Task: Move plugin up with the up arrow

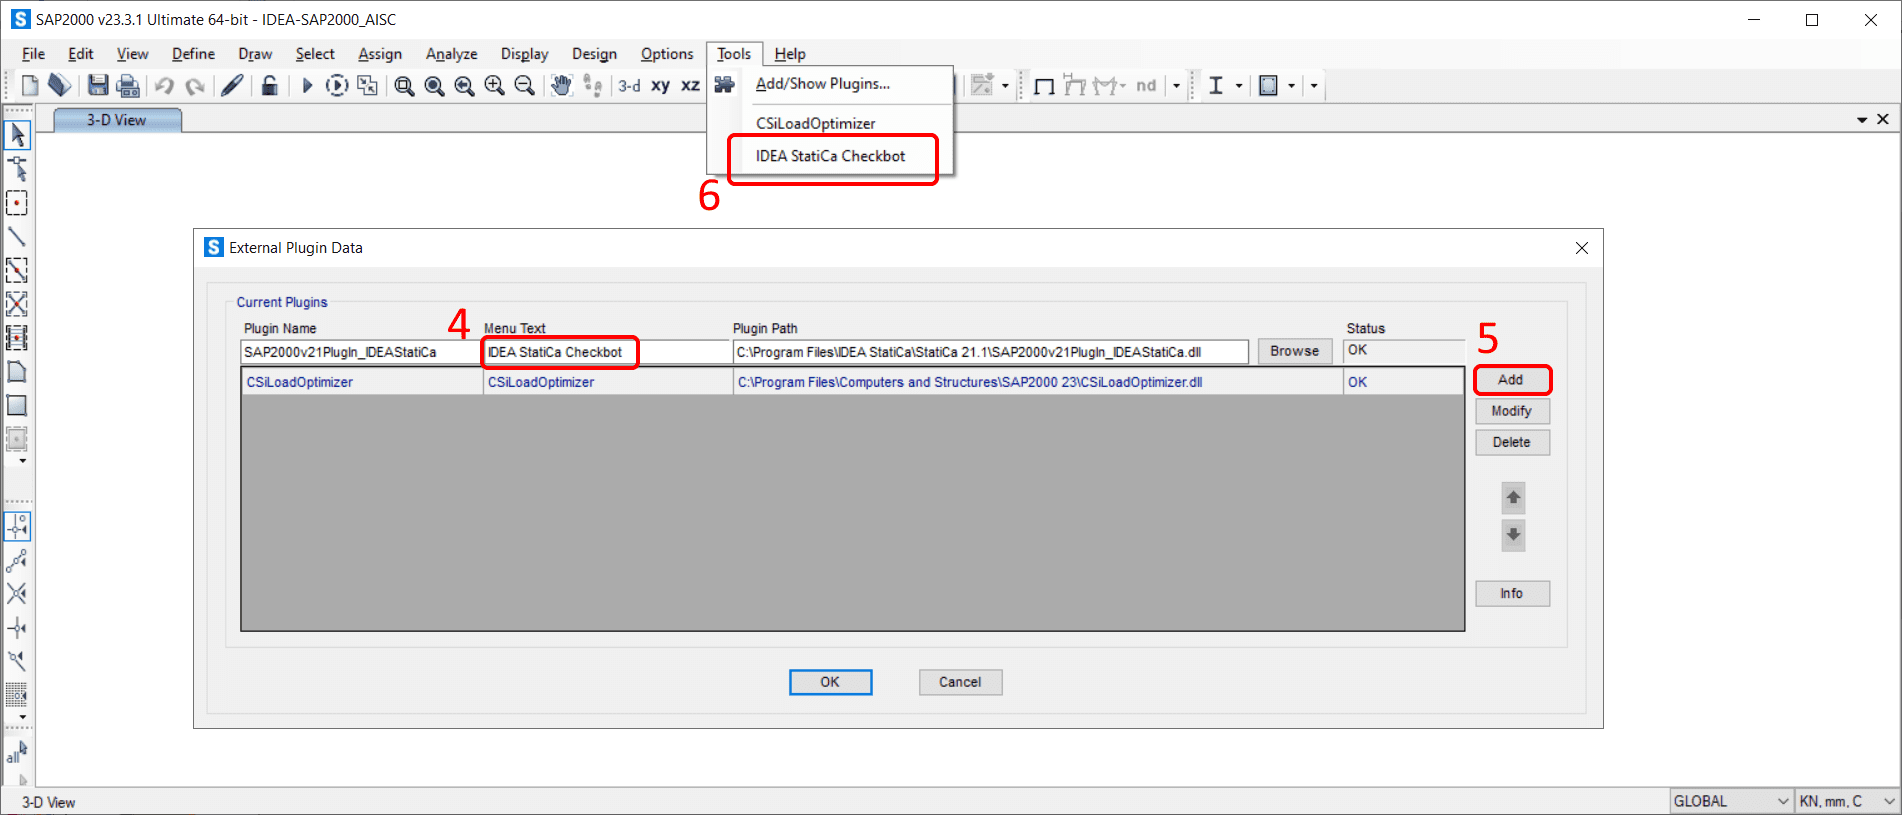Action: coord(1513,497)
